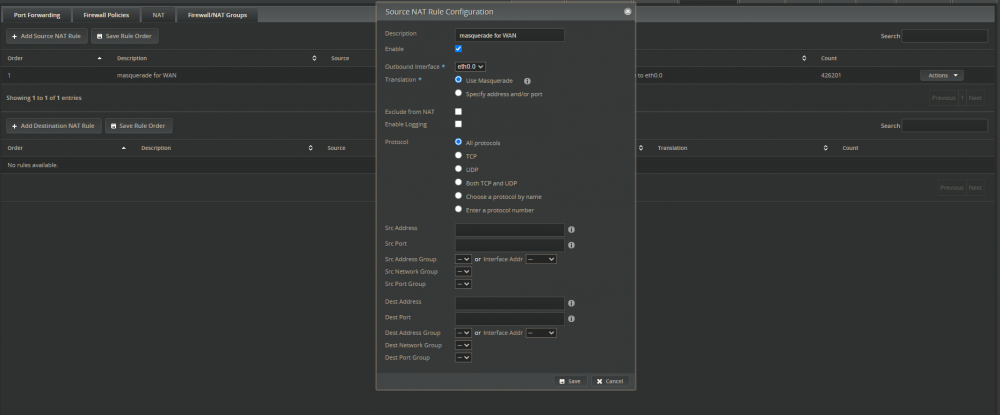The width and height of the screenshot is (1000, 415).
Task: Click Add Destination NAT Rule button
Action: pos(54,126)
